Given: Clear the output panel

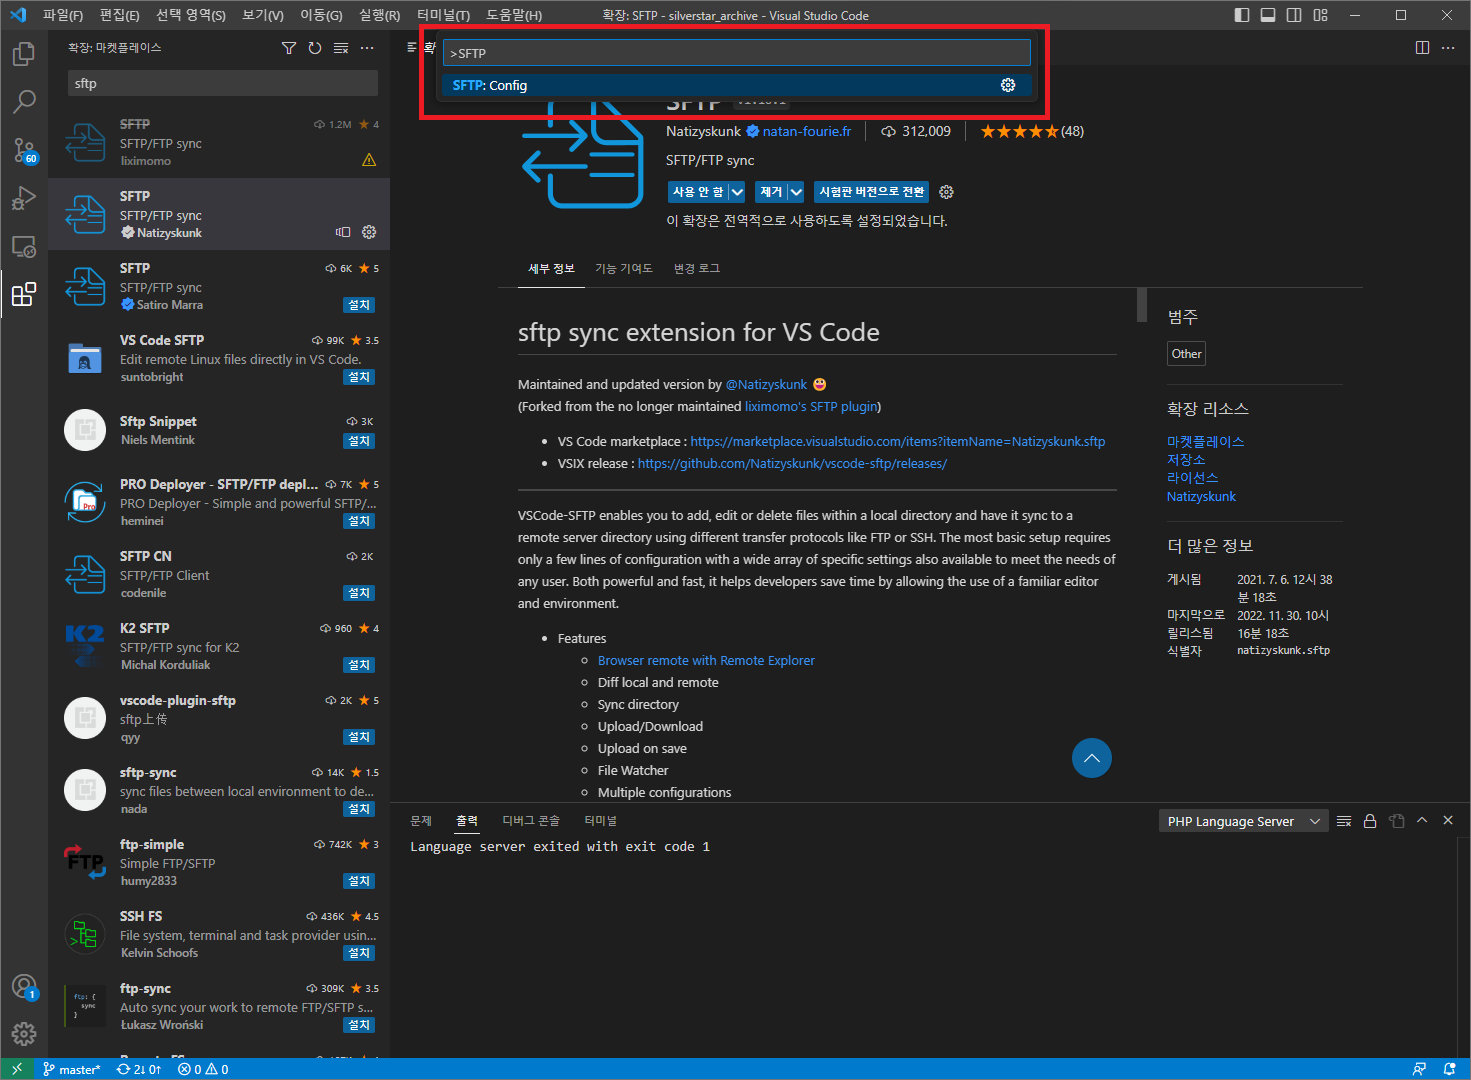Looking at the screenshot, I should pyautogui.click(x=1344, y=821).
